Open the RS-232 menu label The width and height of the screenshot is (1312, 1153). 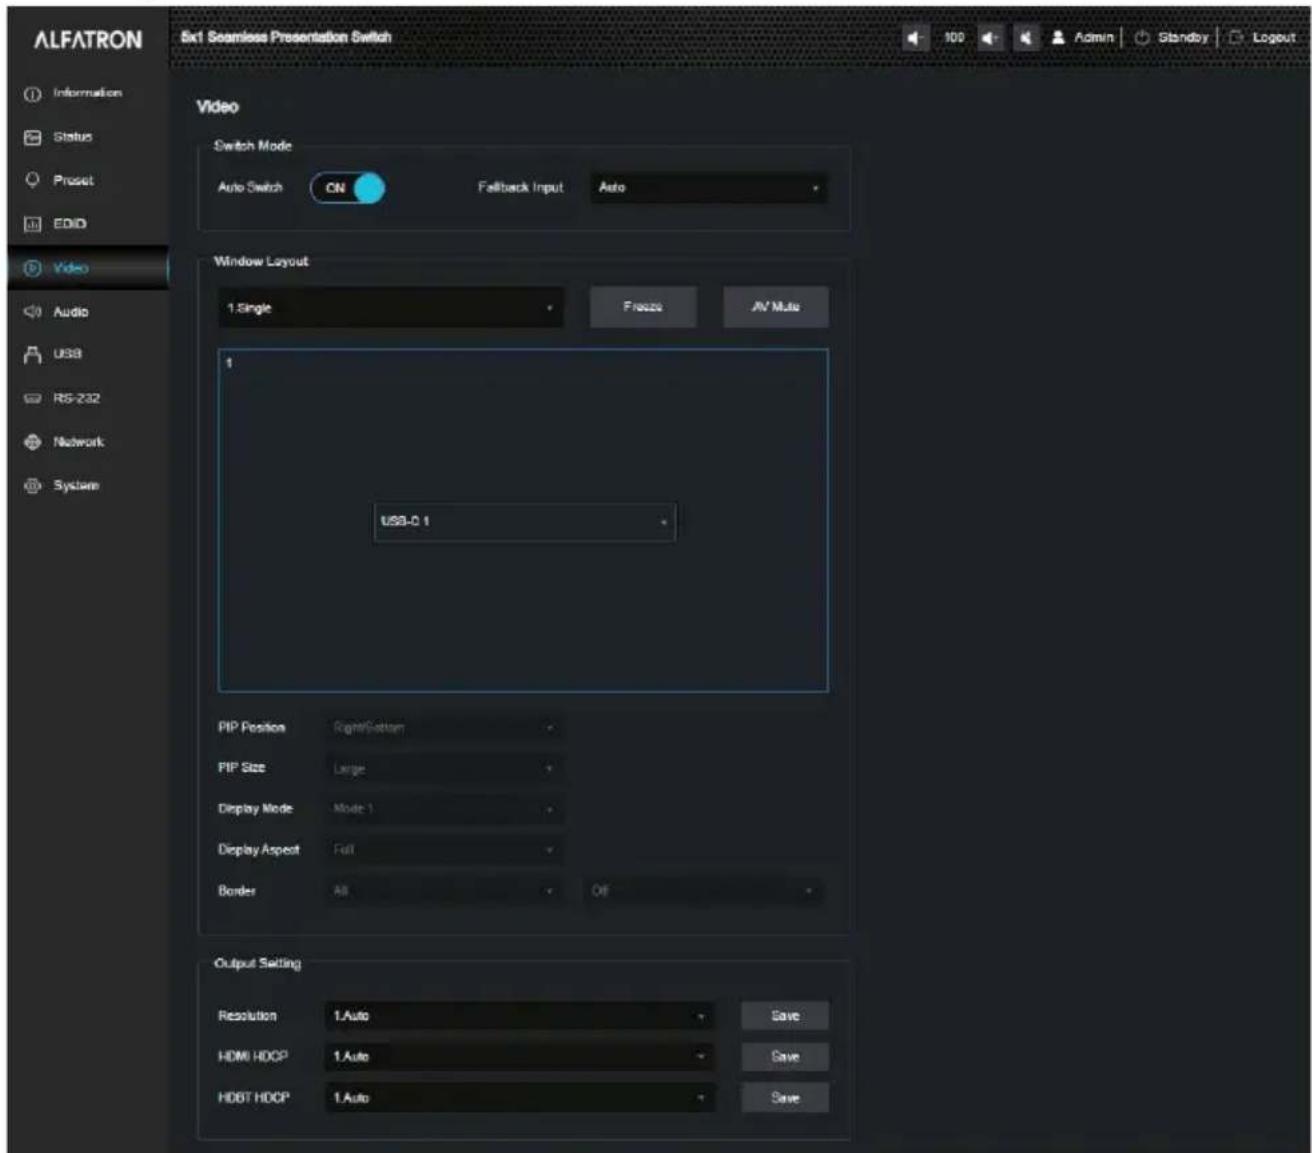coord(77,398)
